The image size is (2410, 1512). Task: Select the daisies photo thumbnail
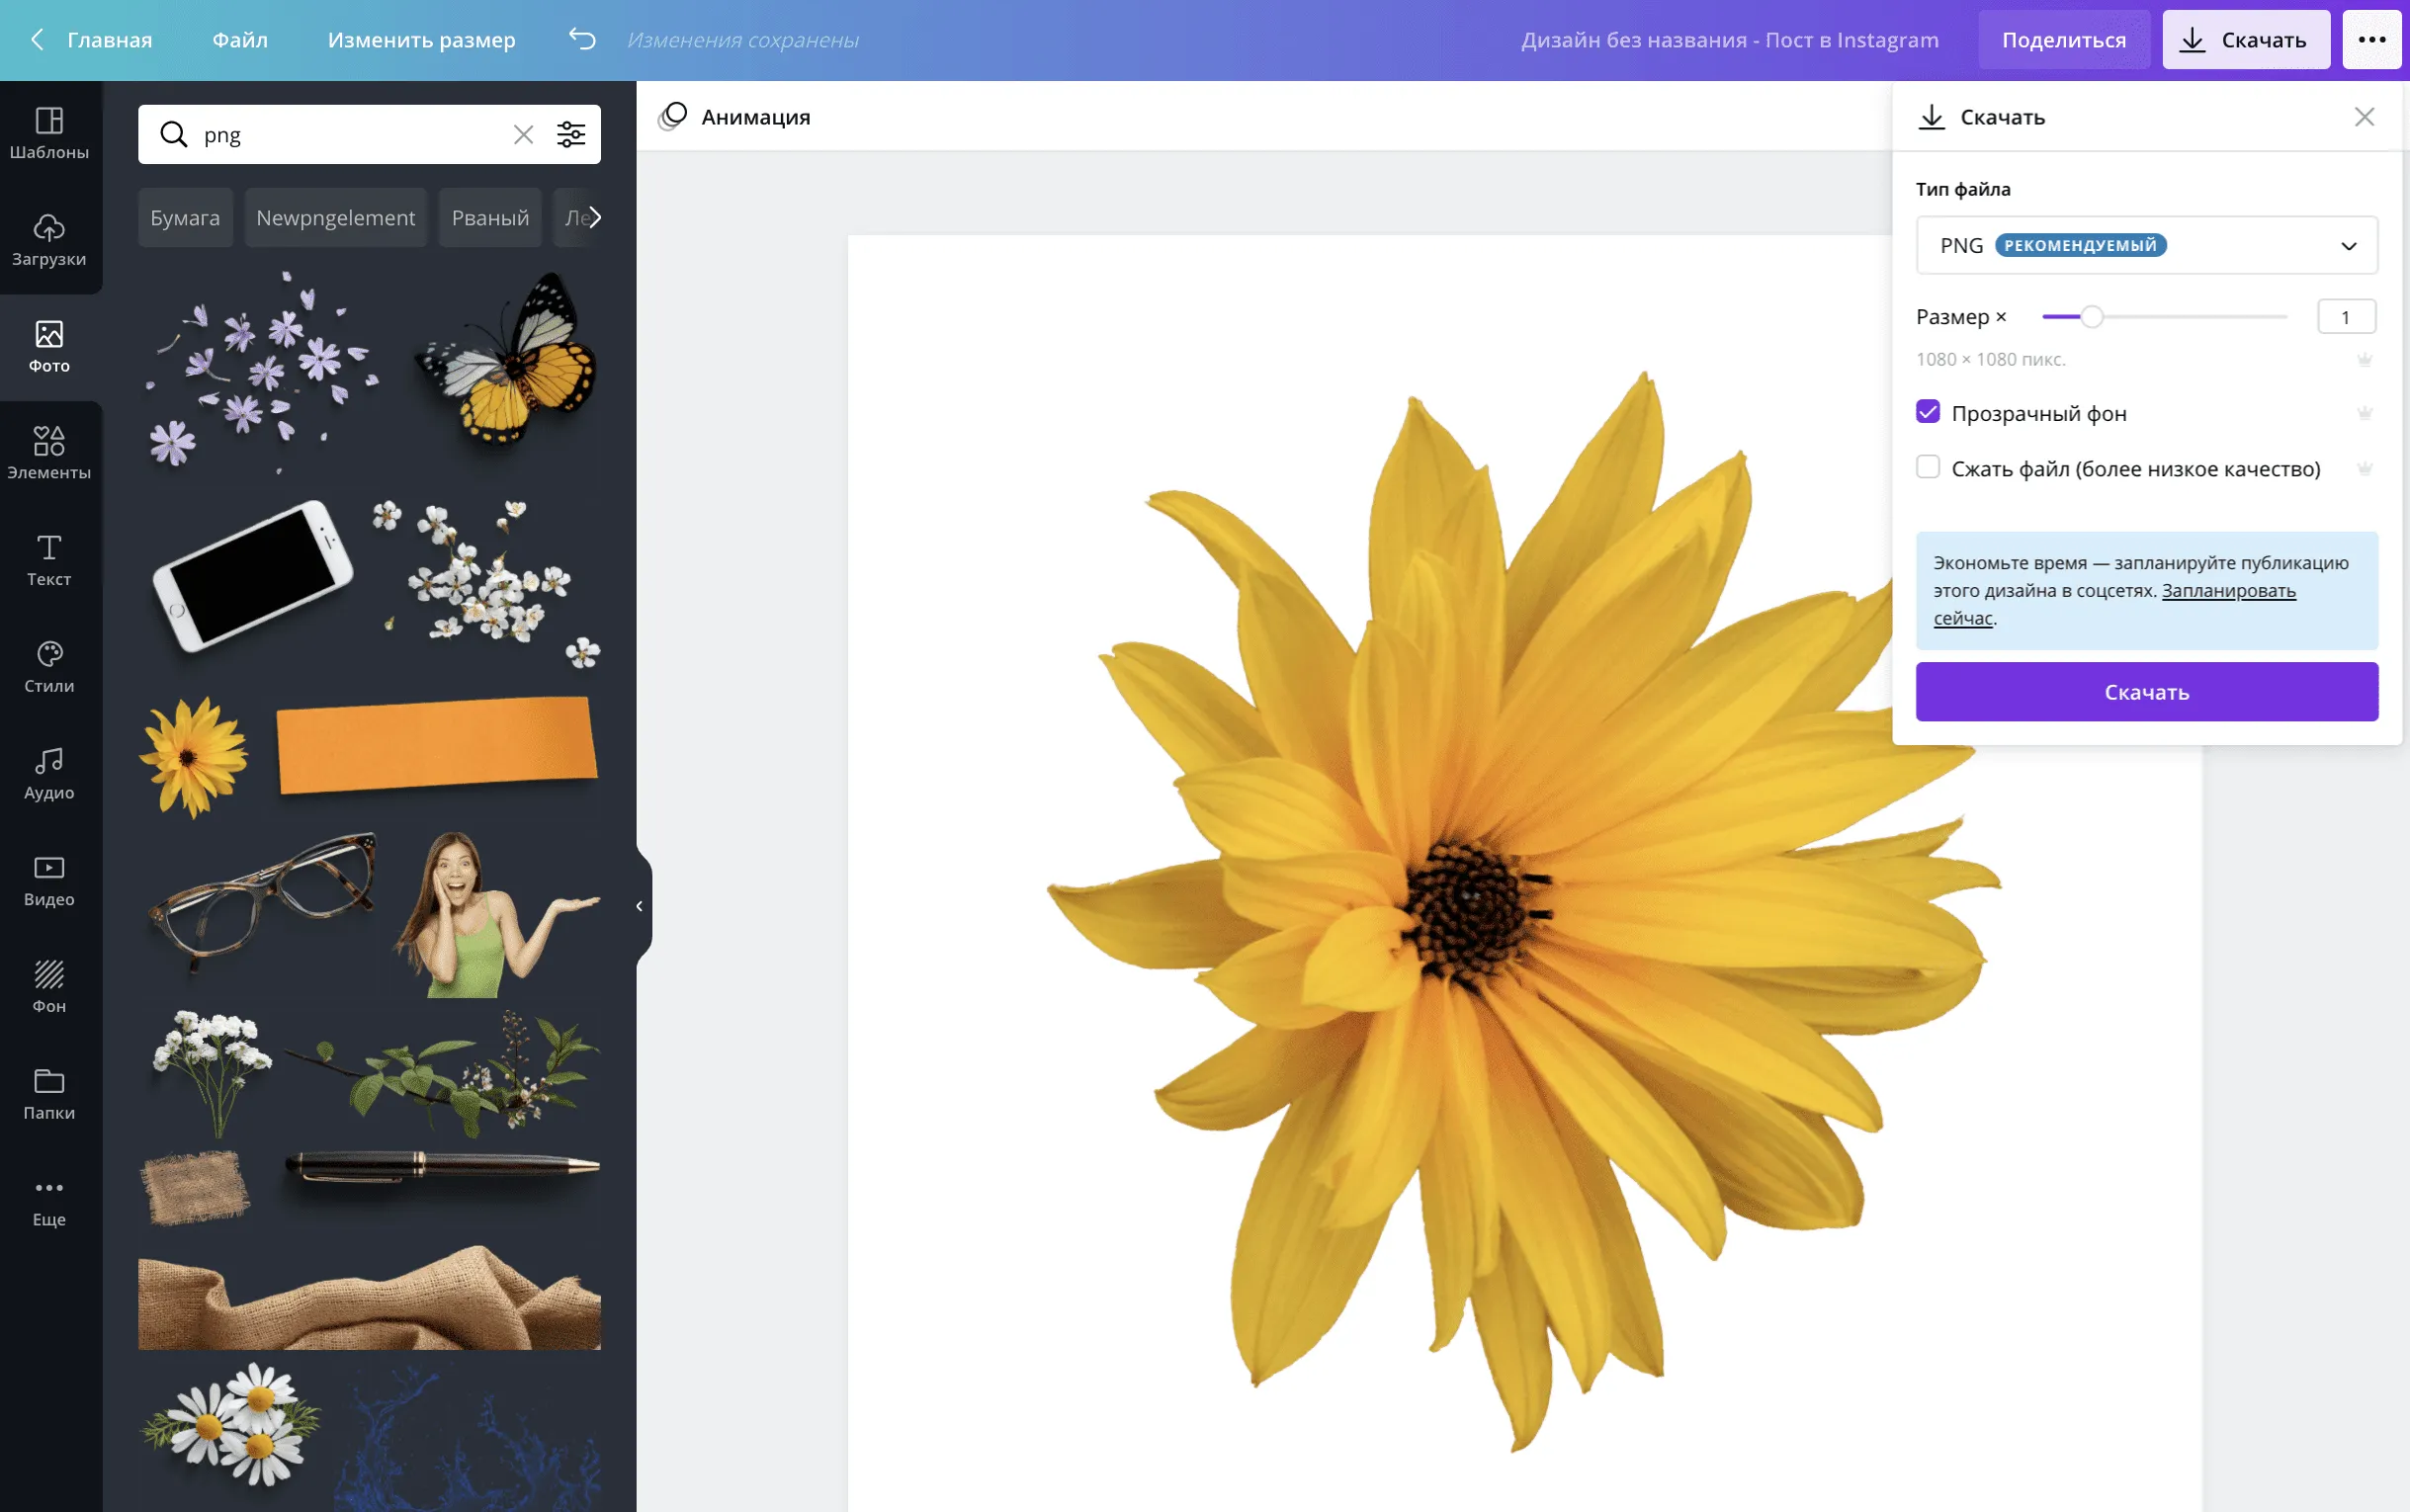tap(232, 1423)
